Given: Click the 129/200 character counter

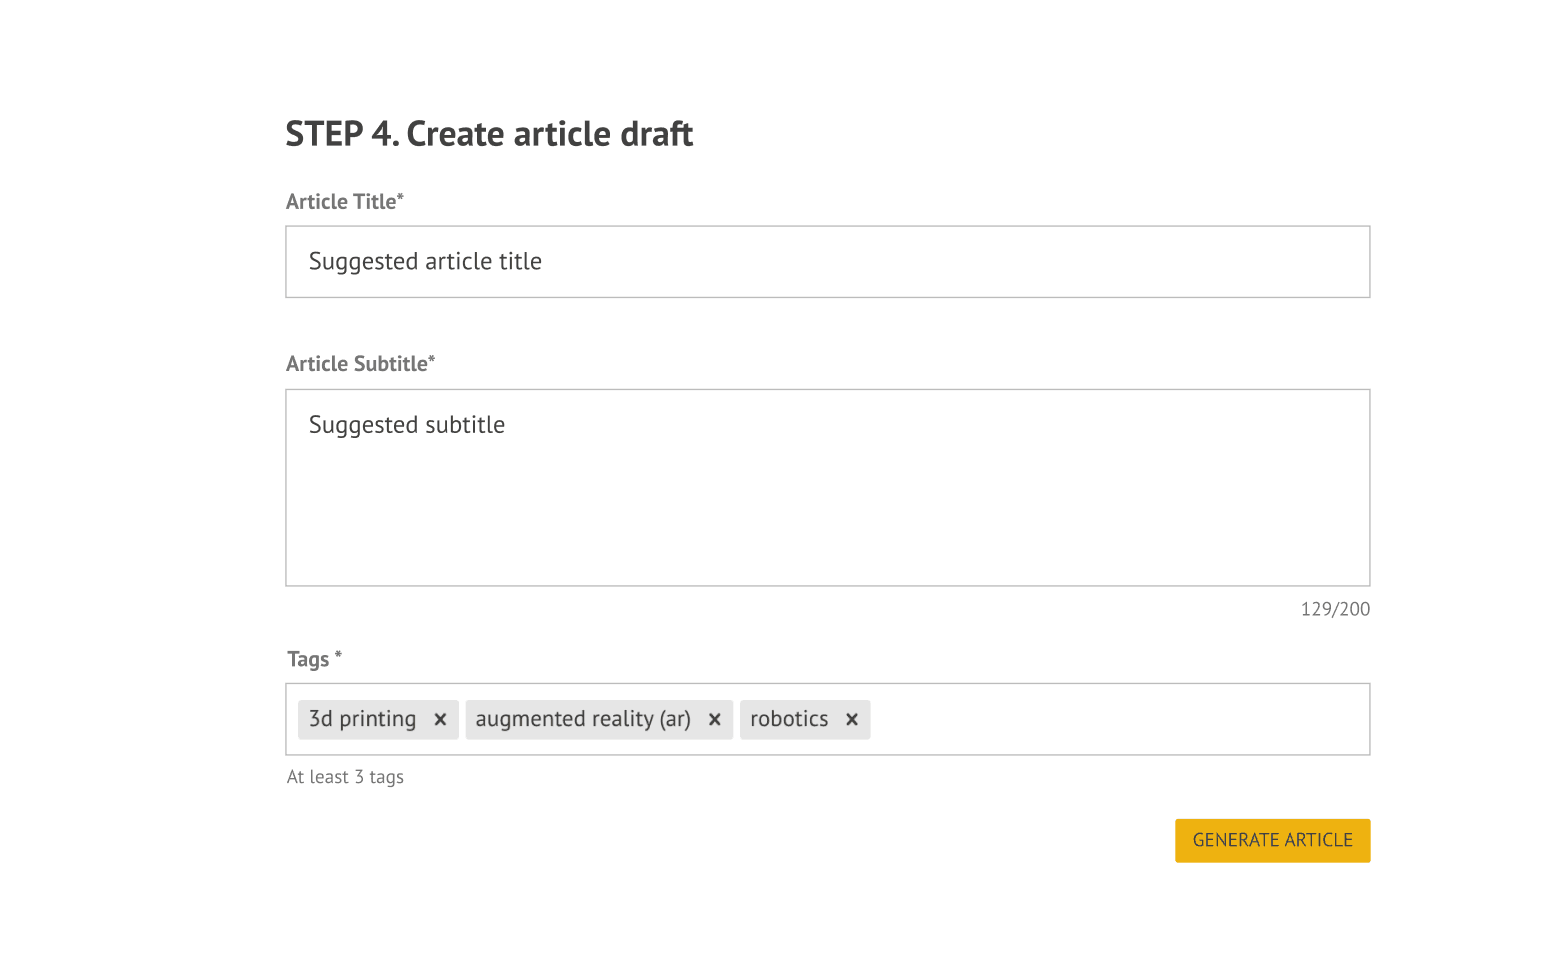Looking at the screenshot, I should pos(1334,608).
